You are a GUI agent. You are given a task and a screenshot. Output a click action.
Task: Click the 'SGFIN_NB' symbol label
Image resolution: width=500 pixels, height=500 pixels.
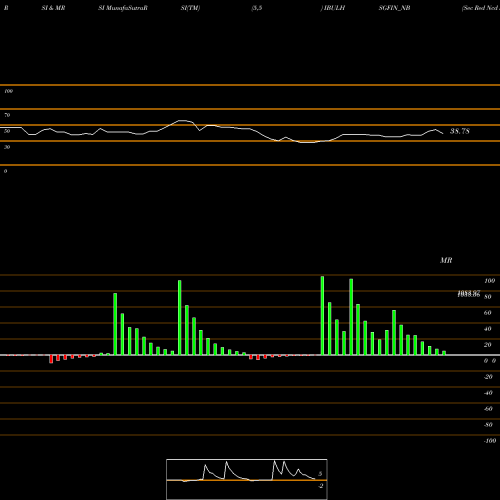[x=394, y=8]
